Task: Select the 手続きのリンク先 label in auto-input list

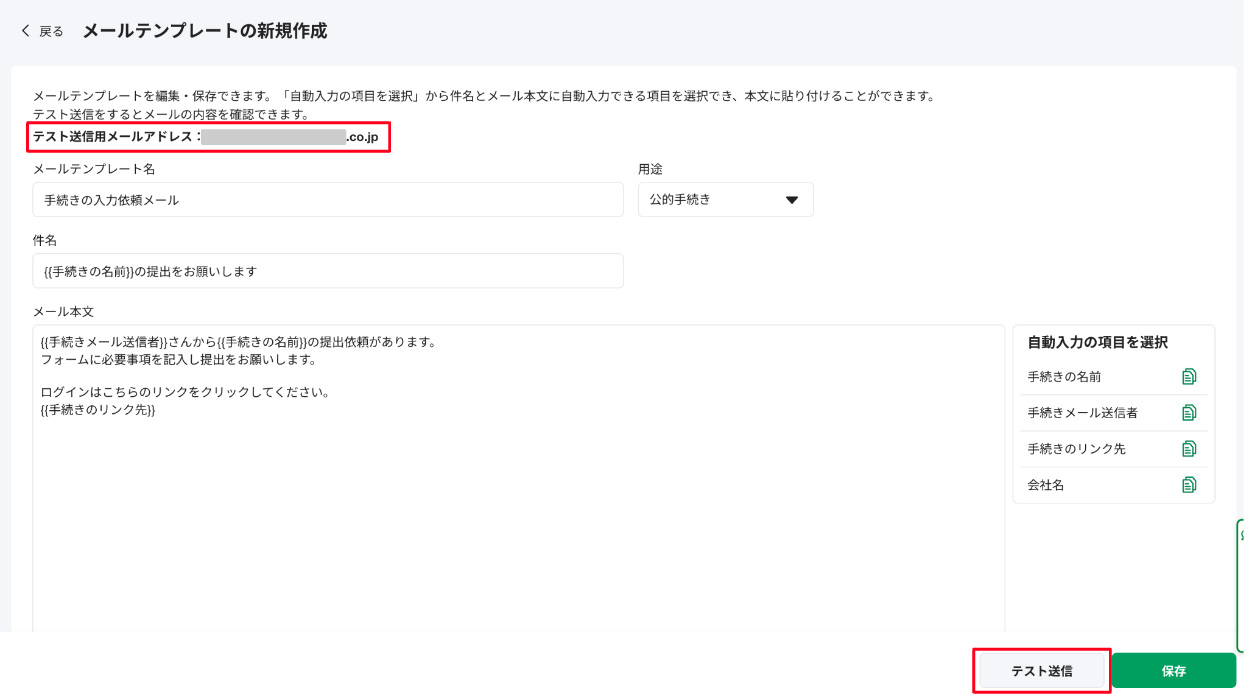Action: coord(1076,449)
